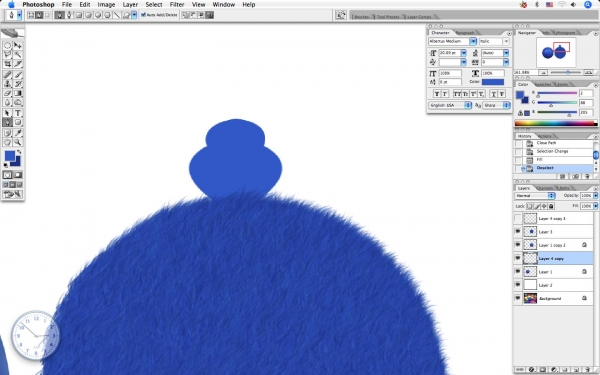Select the Clone Stamp tool
600x375 pixels.
click(7, 84)
